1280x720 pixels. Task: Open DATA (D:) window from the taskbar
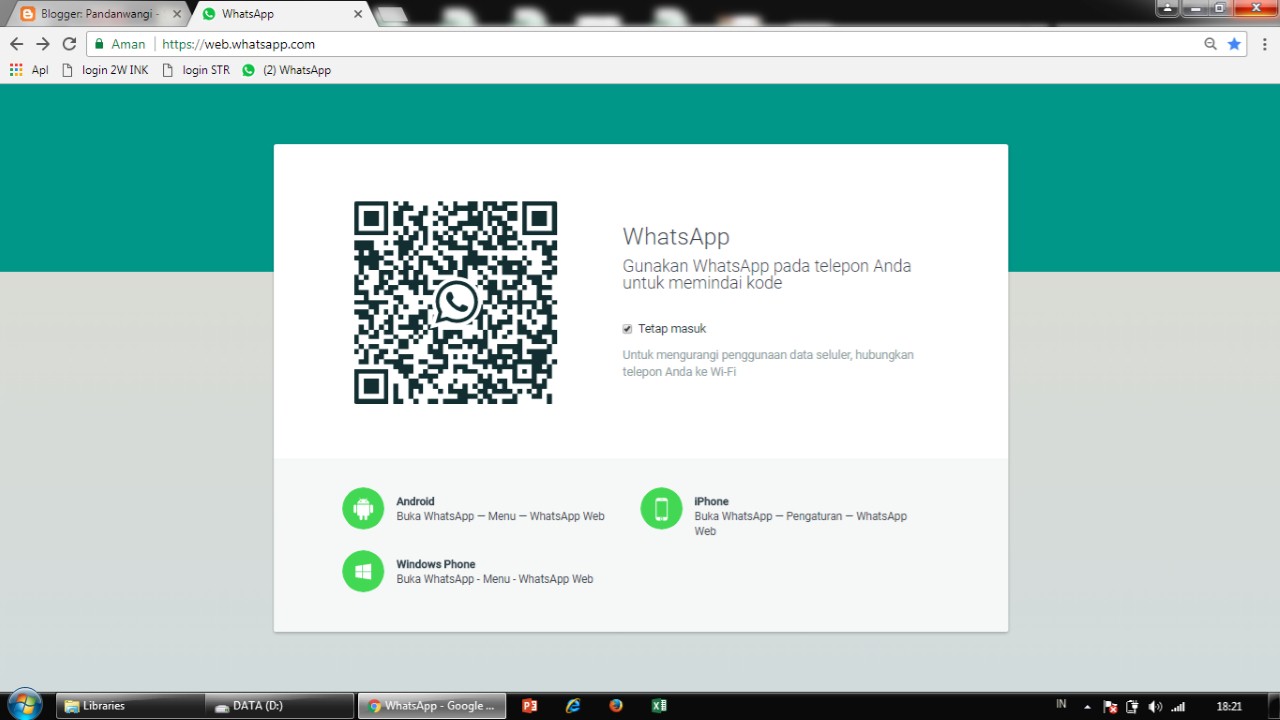tap(280, 706)
